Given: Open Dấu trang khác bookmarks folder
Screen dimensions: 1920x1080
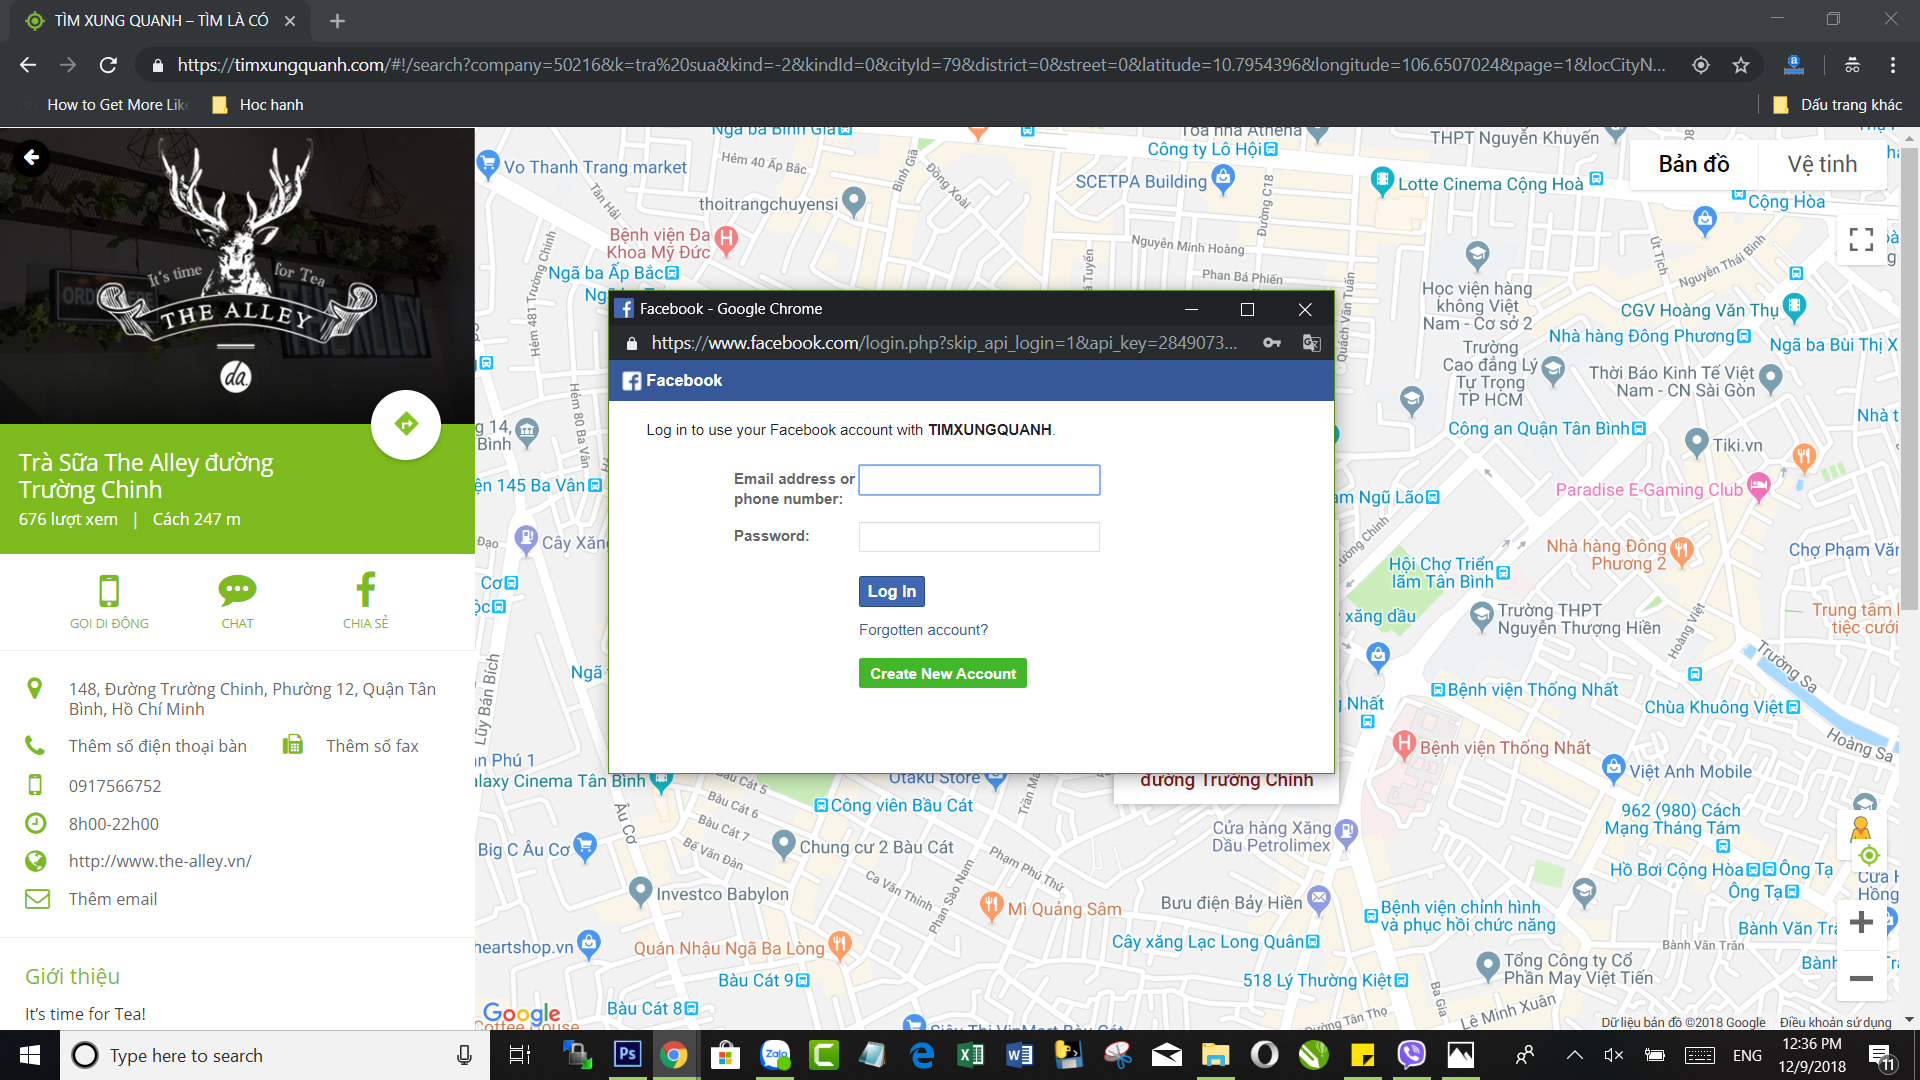Looking at the screenshot, I should coord(1837,105).
